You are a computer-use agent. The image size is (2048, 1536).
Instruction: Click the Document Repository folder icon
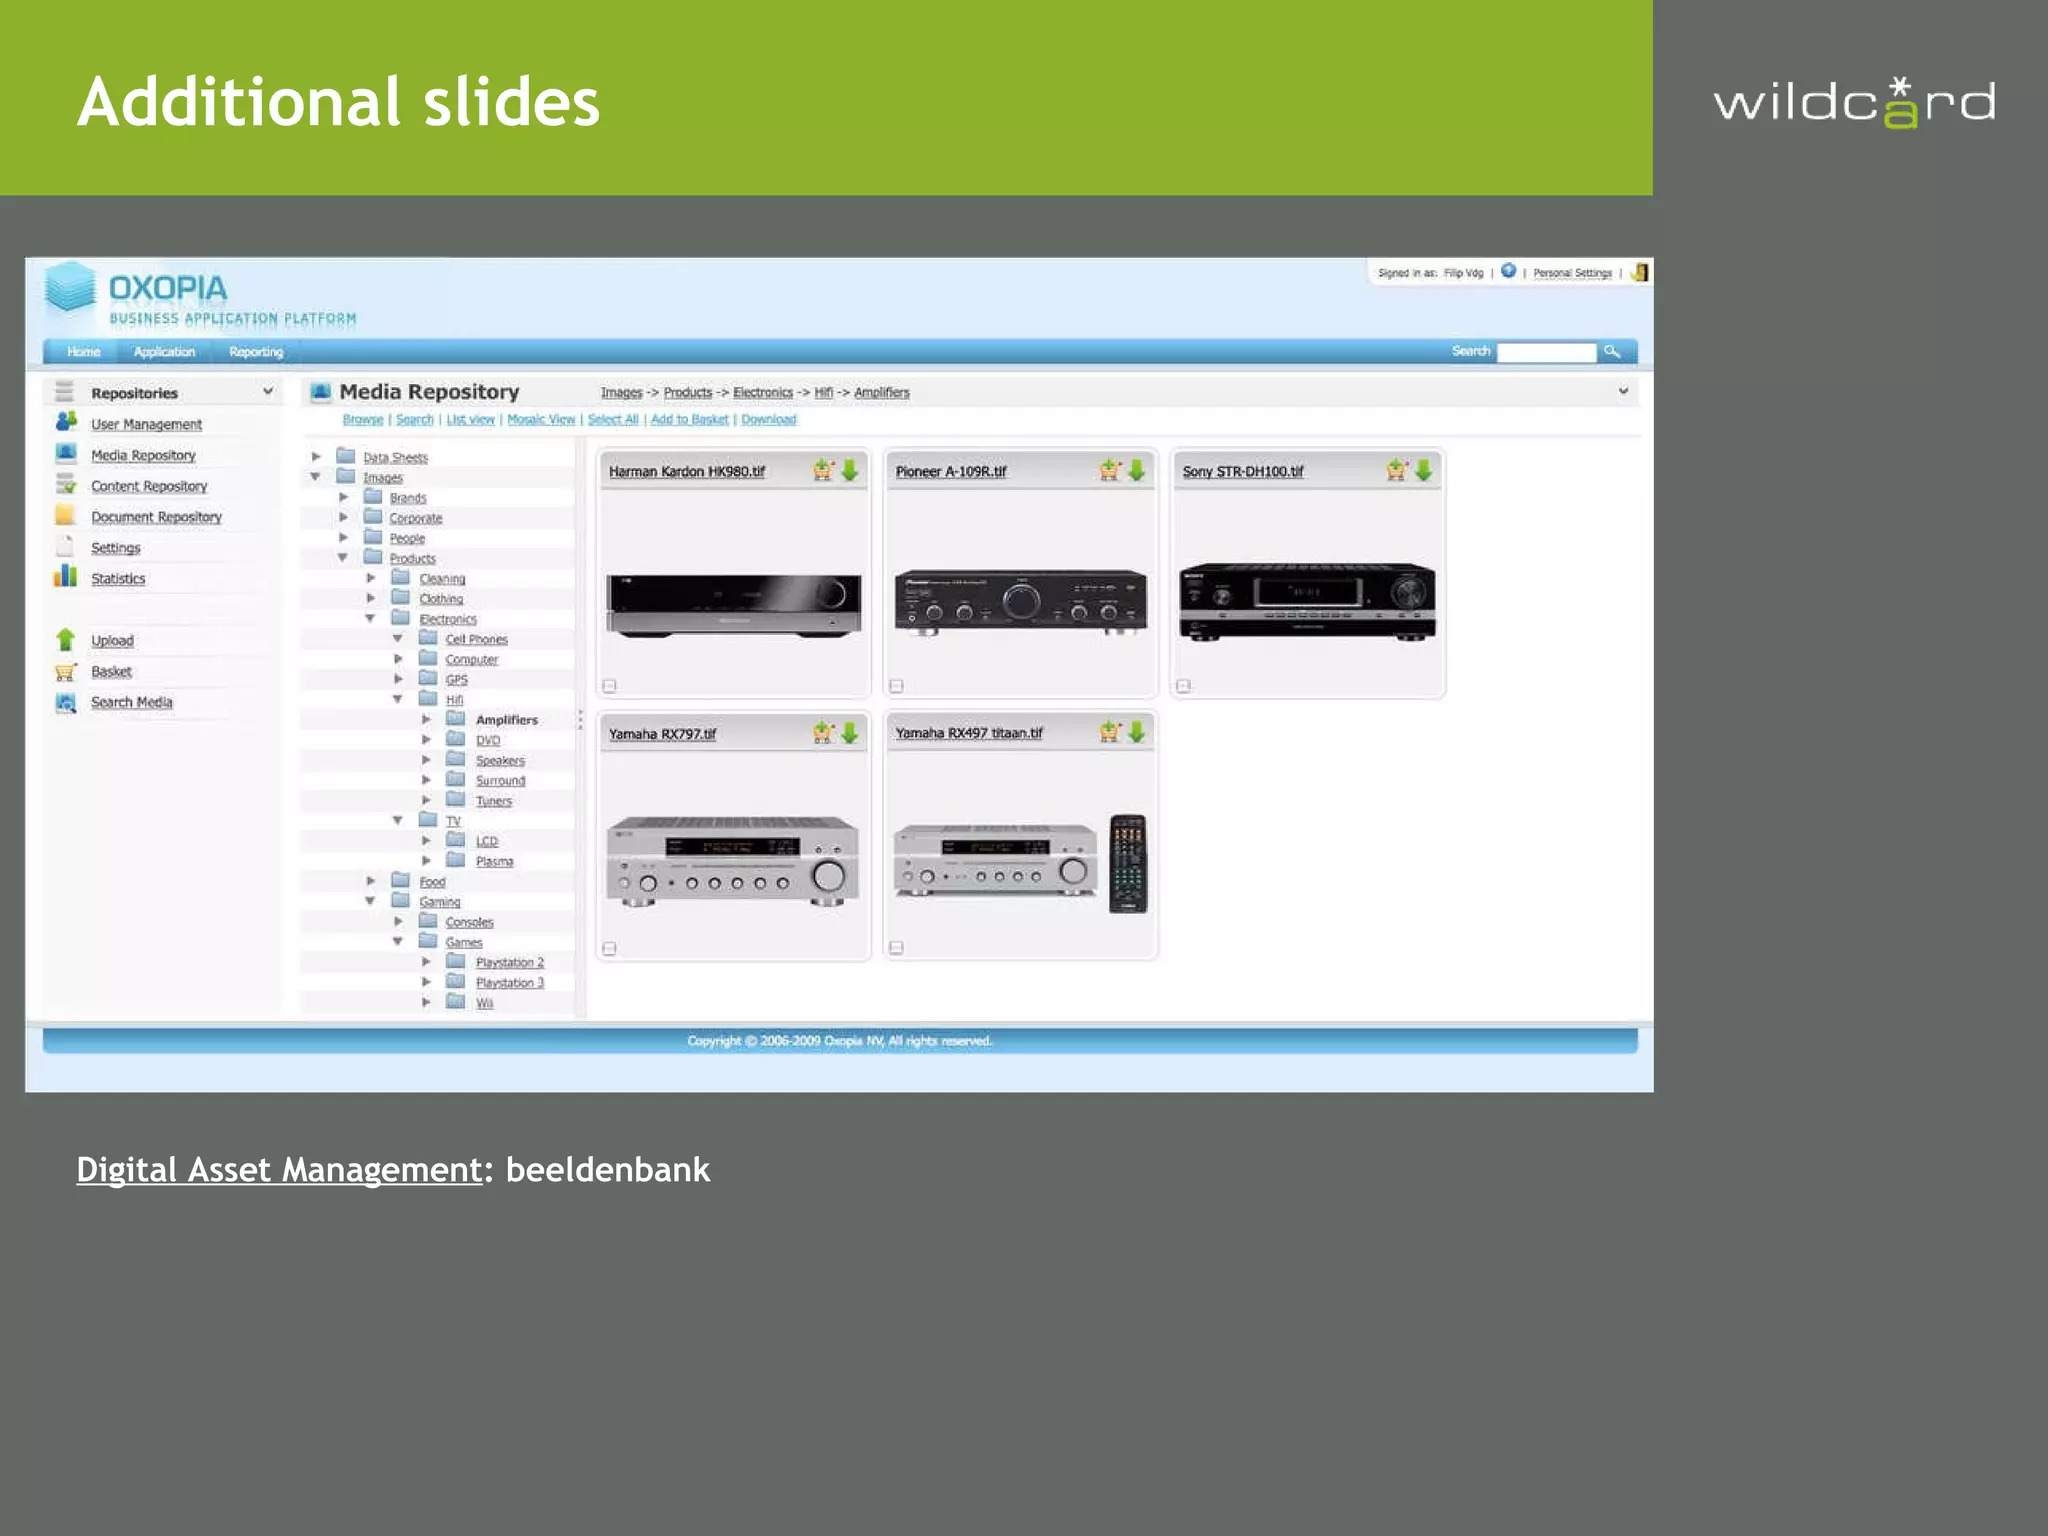coord(66,515)
